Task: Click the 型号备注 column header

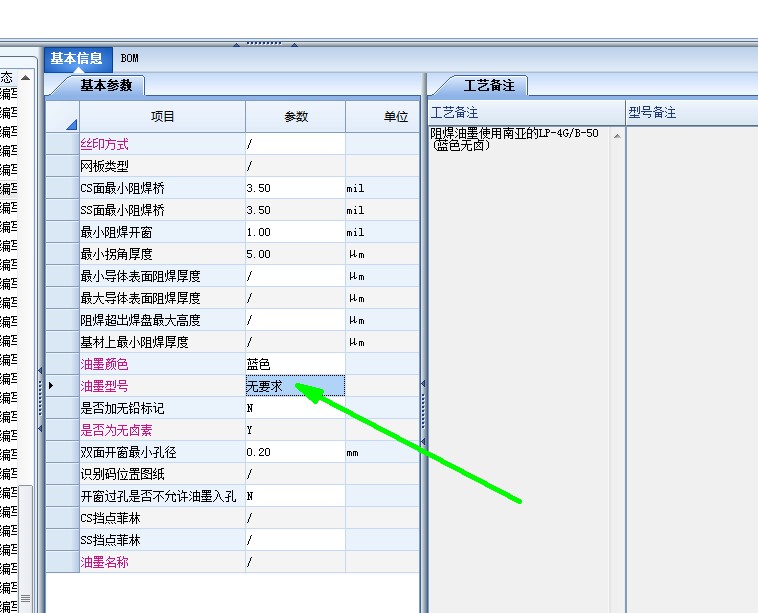Action: click(692, 113)
